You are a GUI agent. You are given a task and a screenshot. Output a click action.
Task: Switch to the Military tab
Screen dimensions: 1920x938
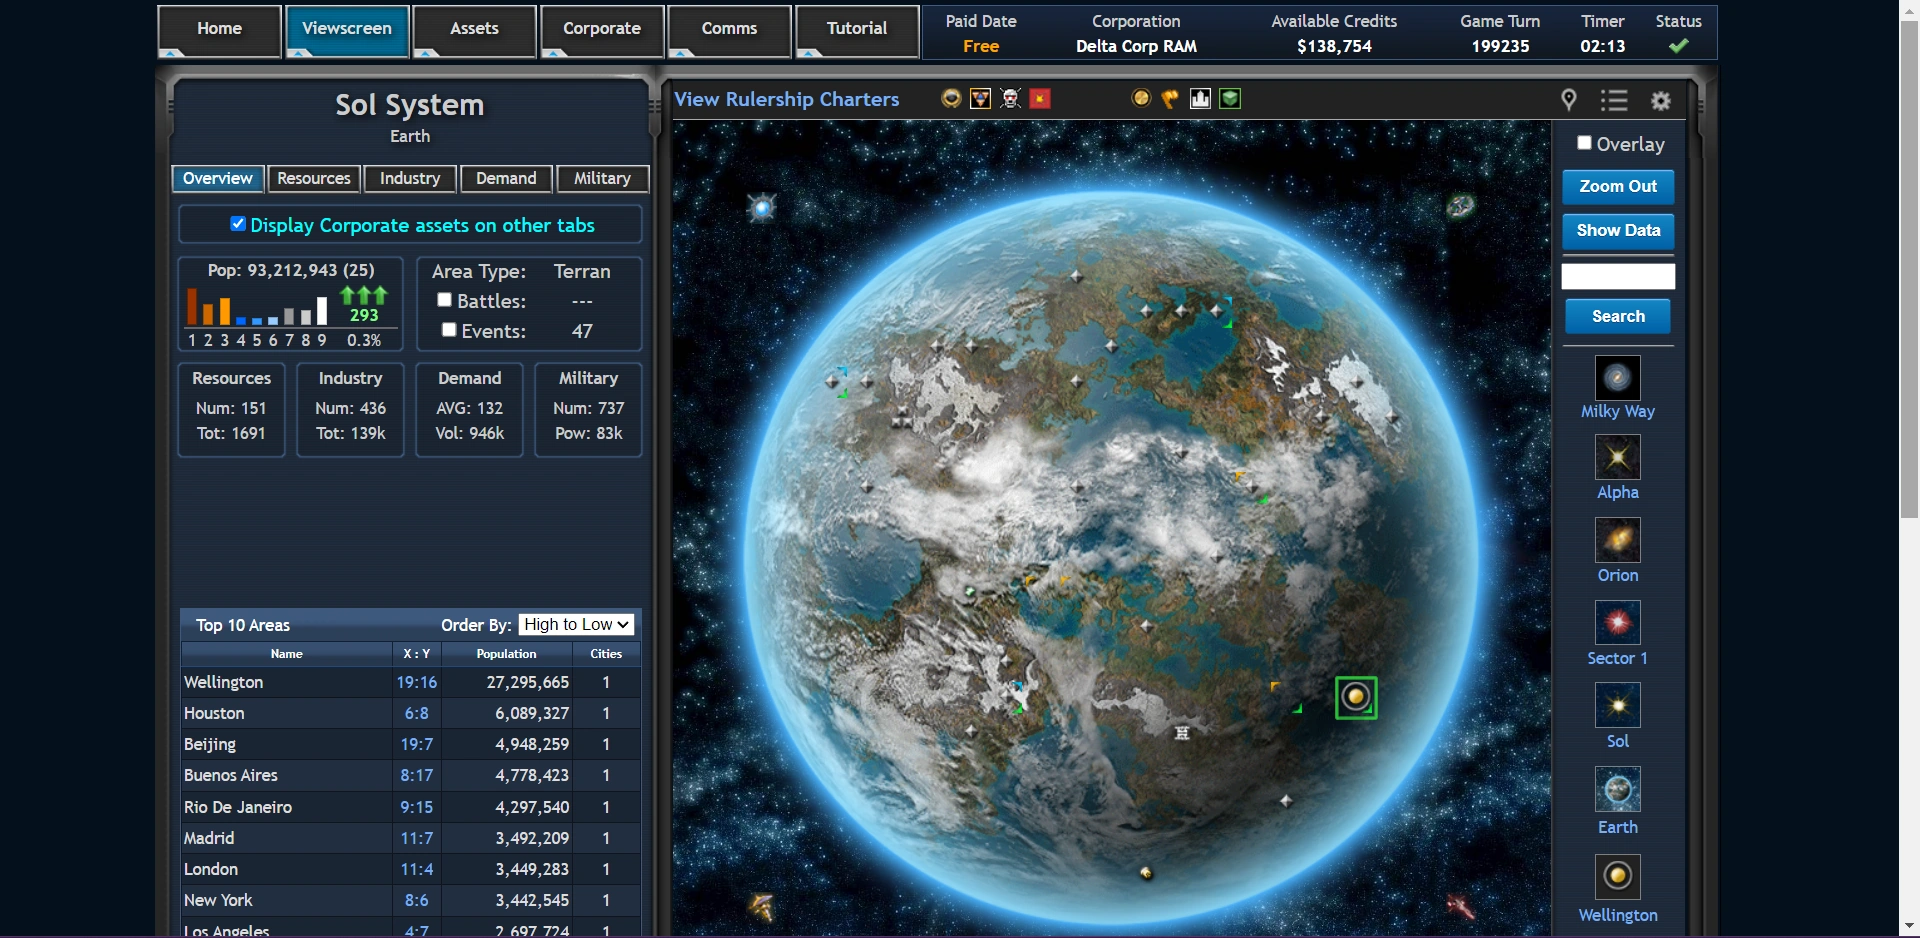[x=602, y=179]
